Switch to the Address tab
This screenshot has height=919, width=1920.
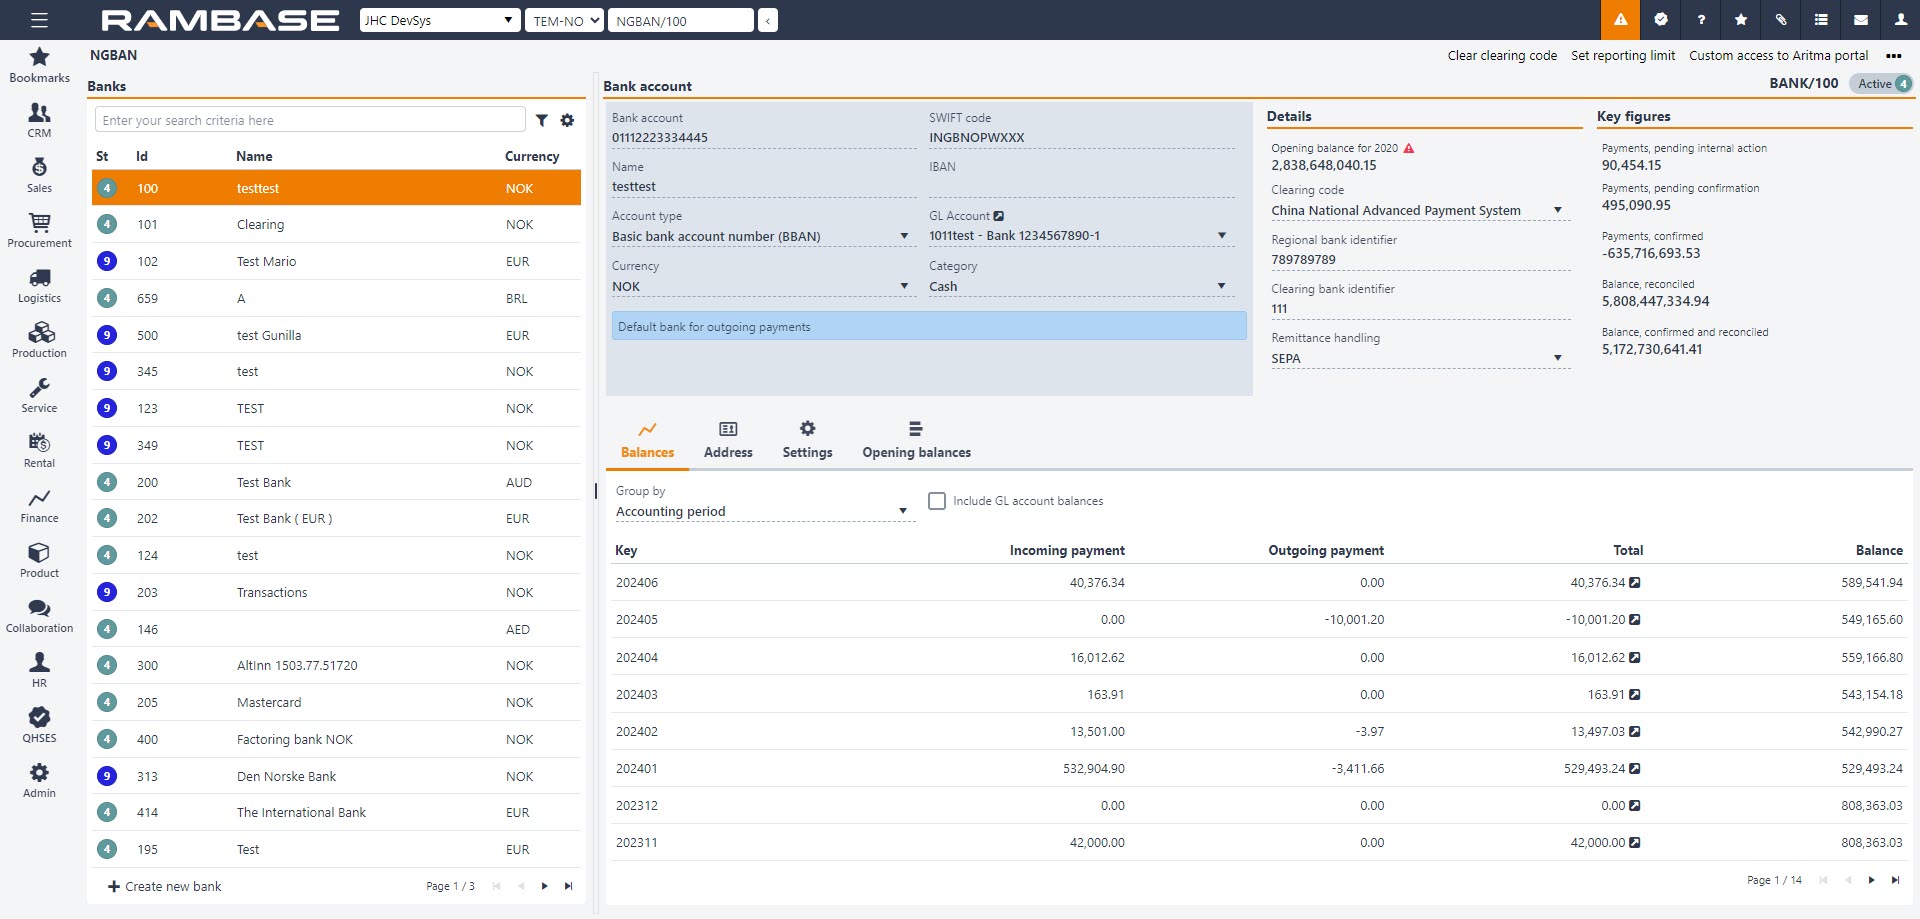pyautogui.click(x=728, y=440)
